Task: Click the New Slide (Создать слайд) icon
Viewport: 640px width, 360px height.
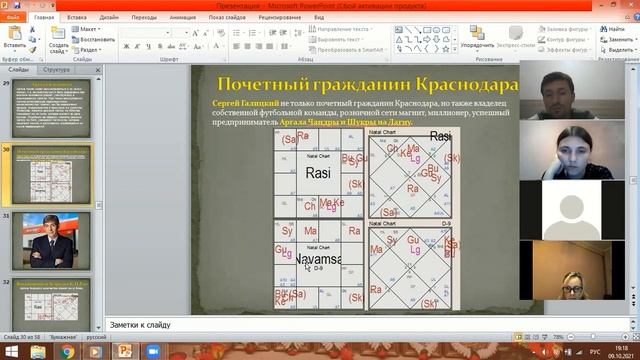Action: point(58,33)
